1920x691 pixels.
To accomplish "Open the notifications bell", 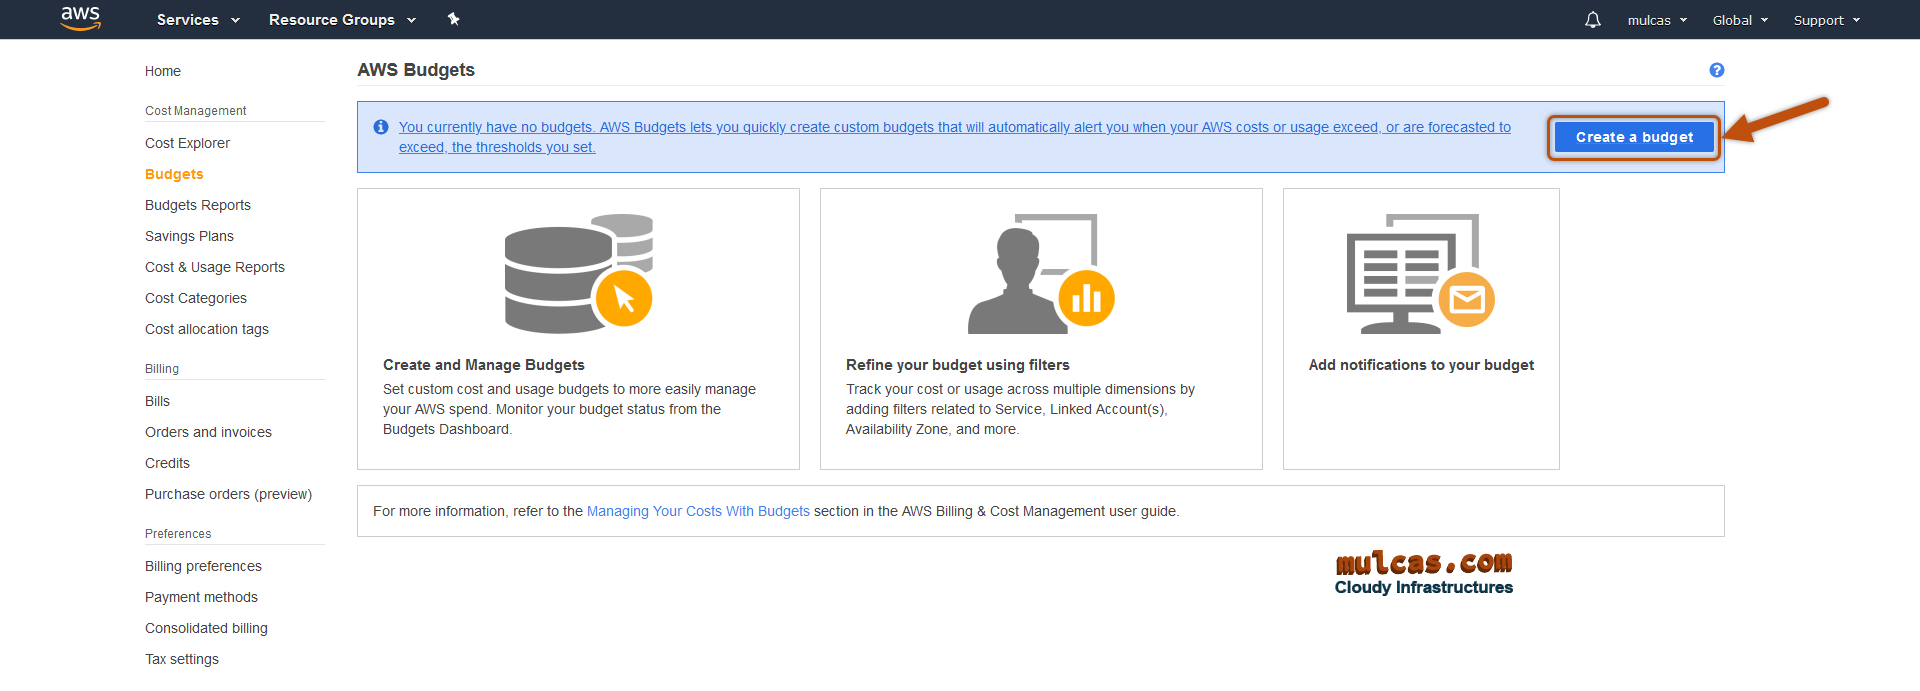I will click(x=1592, y=20).
